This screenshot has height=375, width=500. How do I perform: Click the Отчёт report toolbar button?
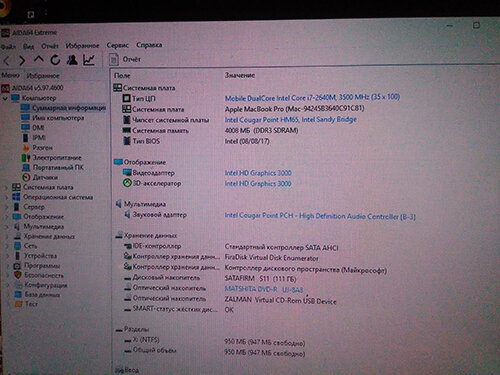(x=125, y=59)
